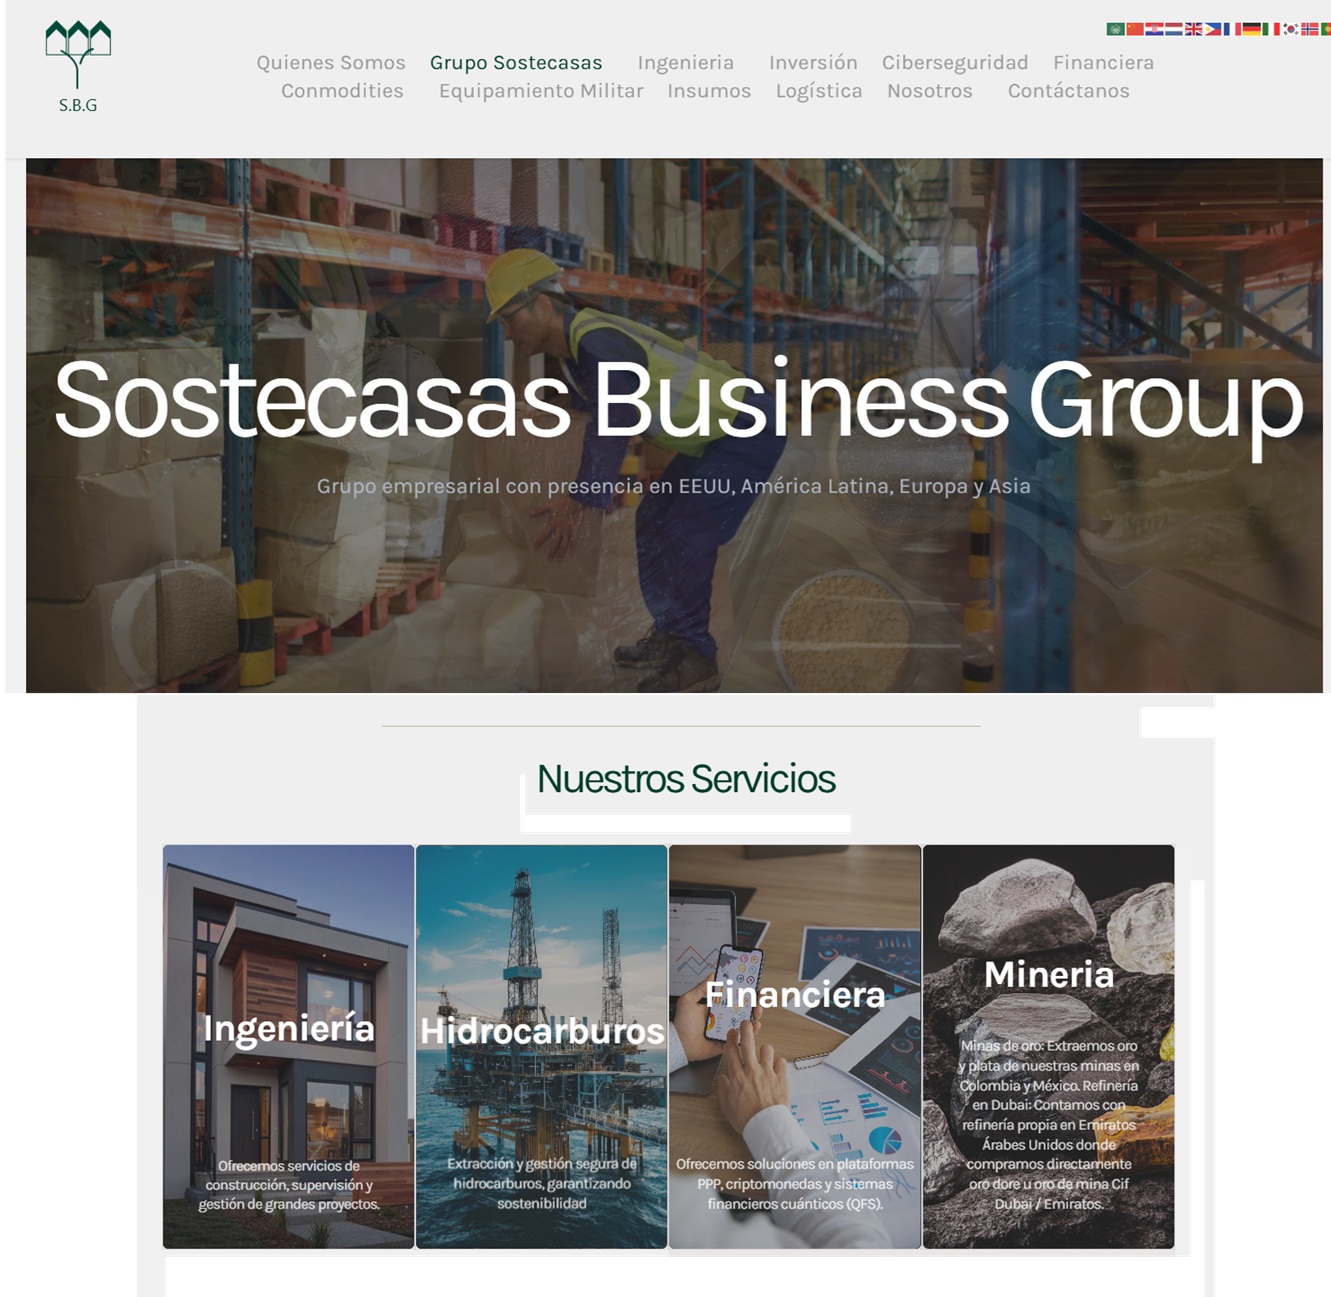
Task: Switch to the Philippines flag language
Action: coord(1213,29)
